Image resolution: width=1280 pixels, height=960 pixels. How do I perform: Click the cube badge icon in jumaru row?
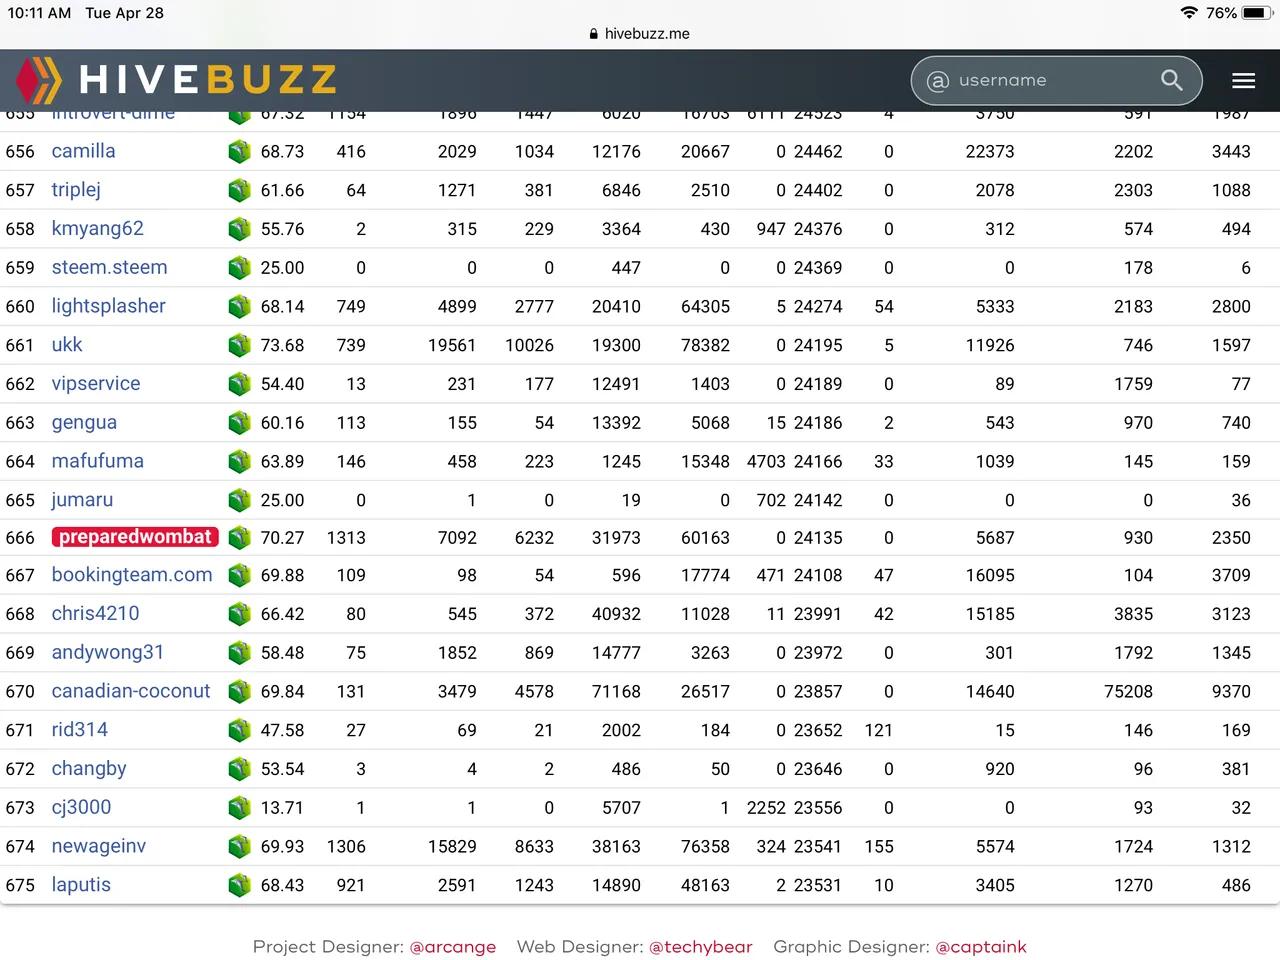coord(240,500)
